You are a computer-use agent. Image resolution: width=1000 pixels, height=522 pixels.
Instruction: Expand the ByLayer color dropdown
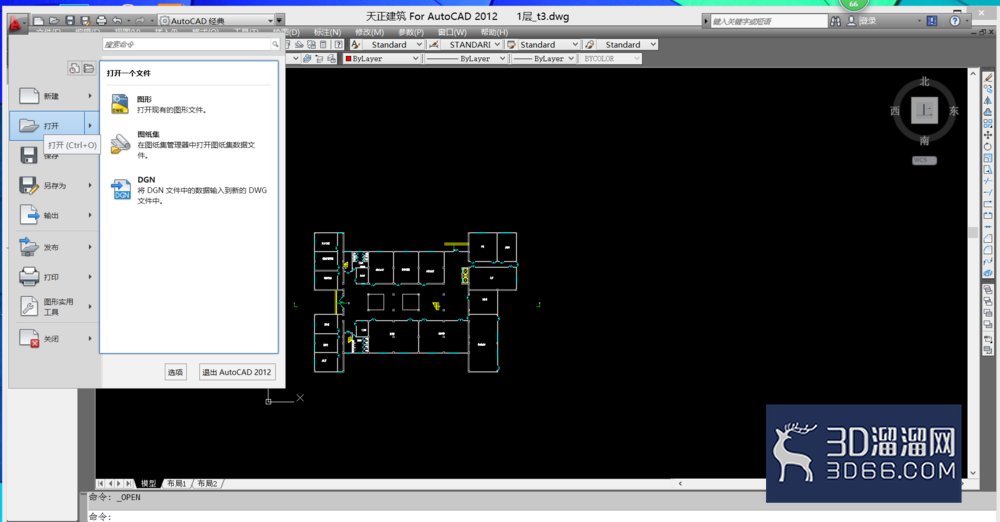[x=381, y=58]
